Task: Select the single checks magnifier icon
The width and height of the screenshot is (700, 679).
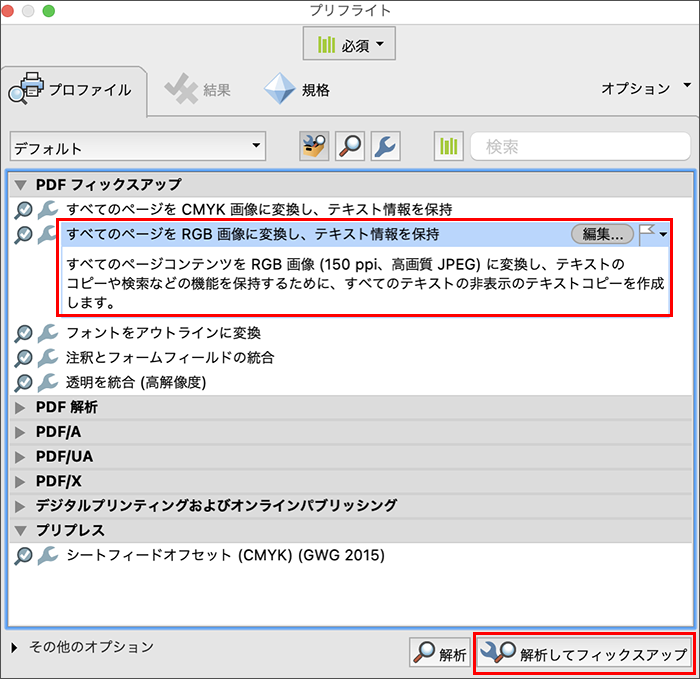Action: click(351, 146)
